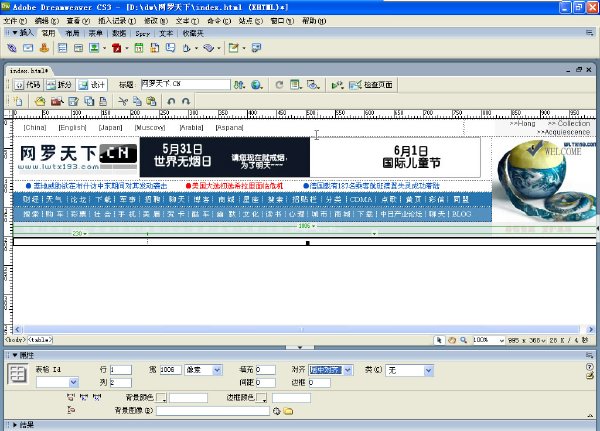The height and width of the screenshot is (431, 600).
Task: Click the Undo arrow icon
Action: (171, 101)
